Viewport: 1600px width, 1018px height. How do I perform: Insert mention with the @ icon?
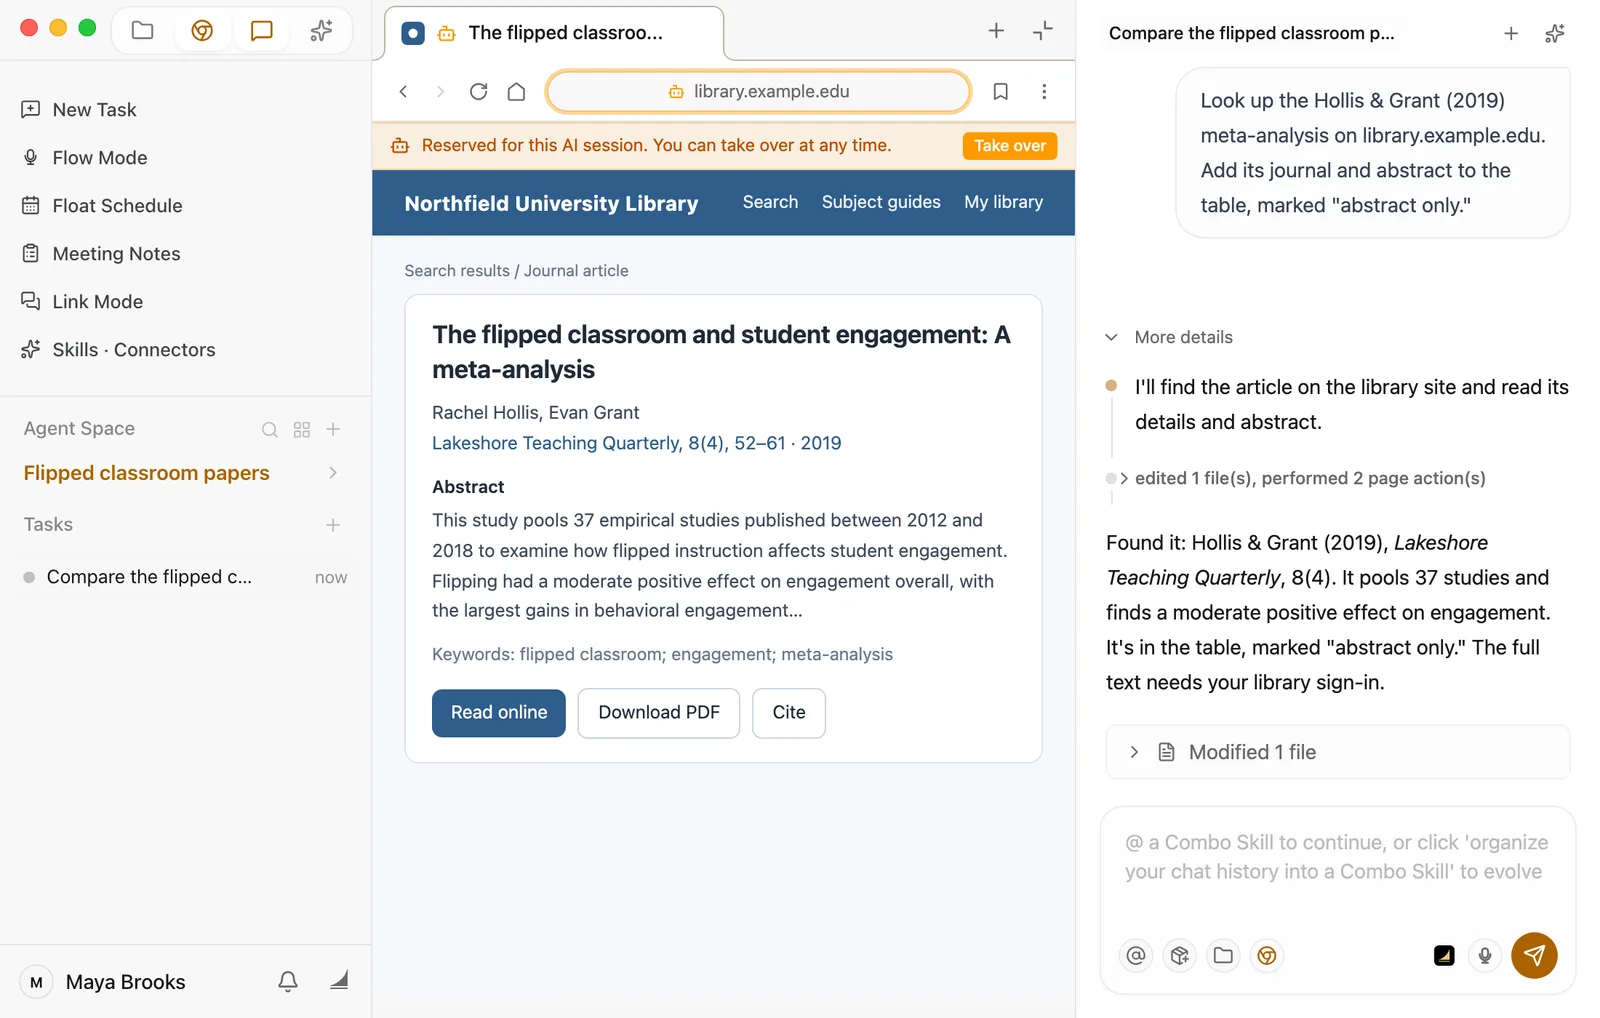click(x=1136, y=955)
